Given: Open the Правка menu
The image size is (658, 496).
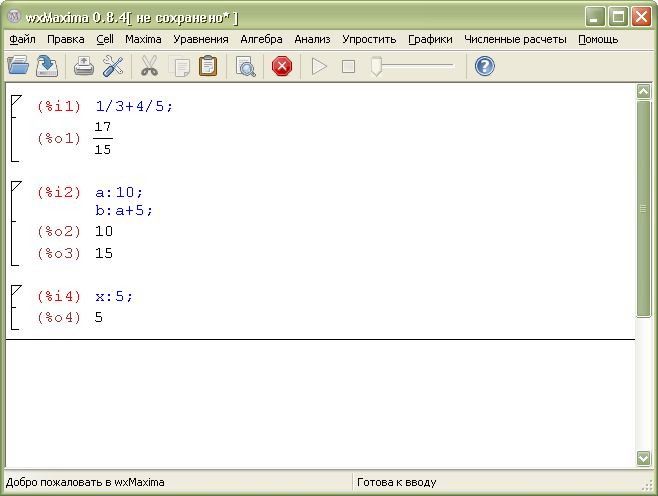Looking at the screenshot, I should 65,39.
